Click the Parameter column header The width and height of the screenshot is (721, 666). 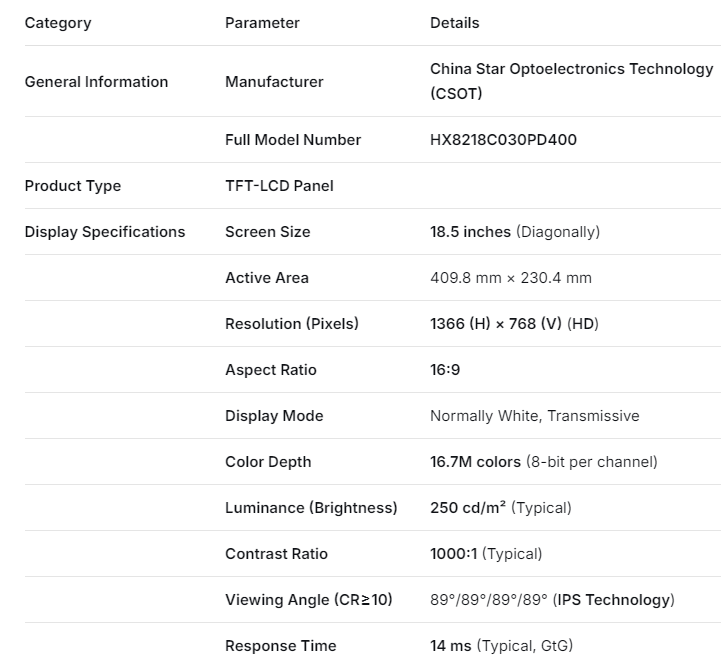[262, 23]
